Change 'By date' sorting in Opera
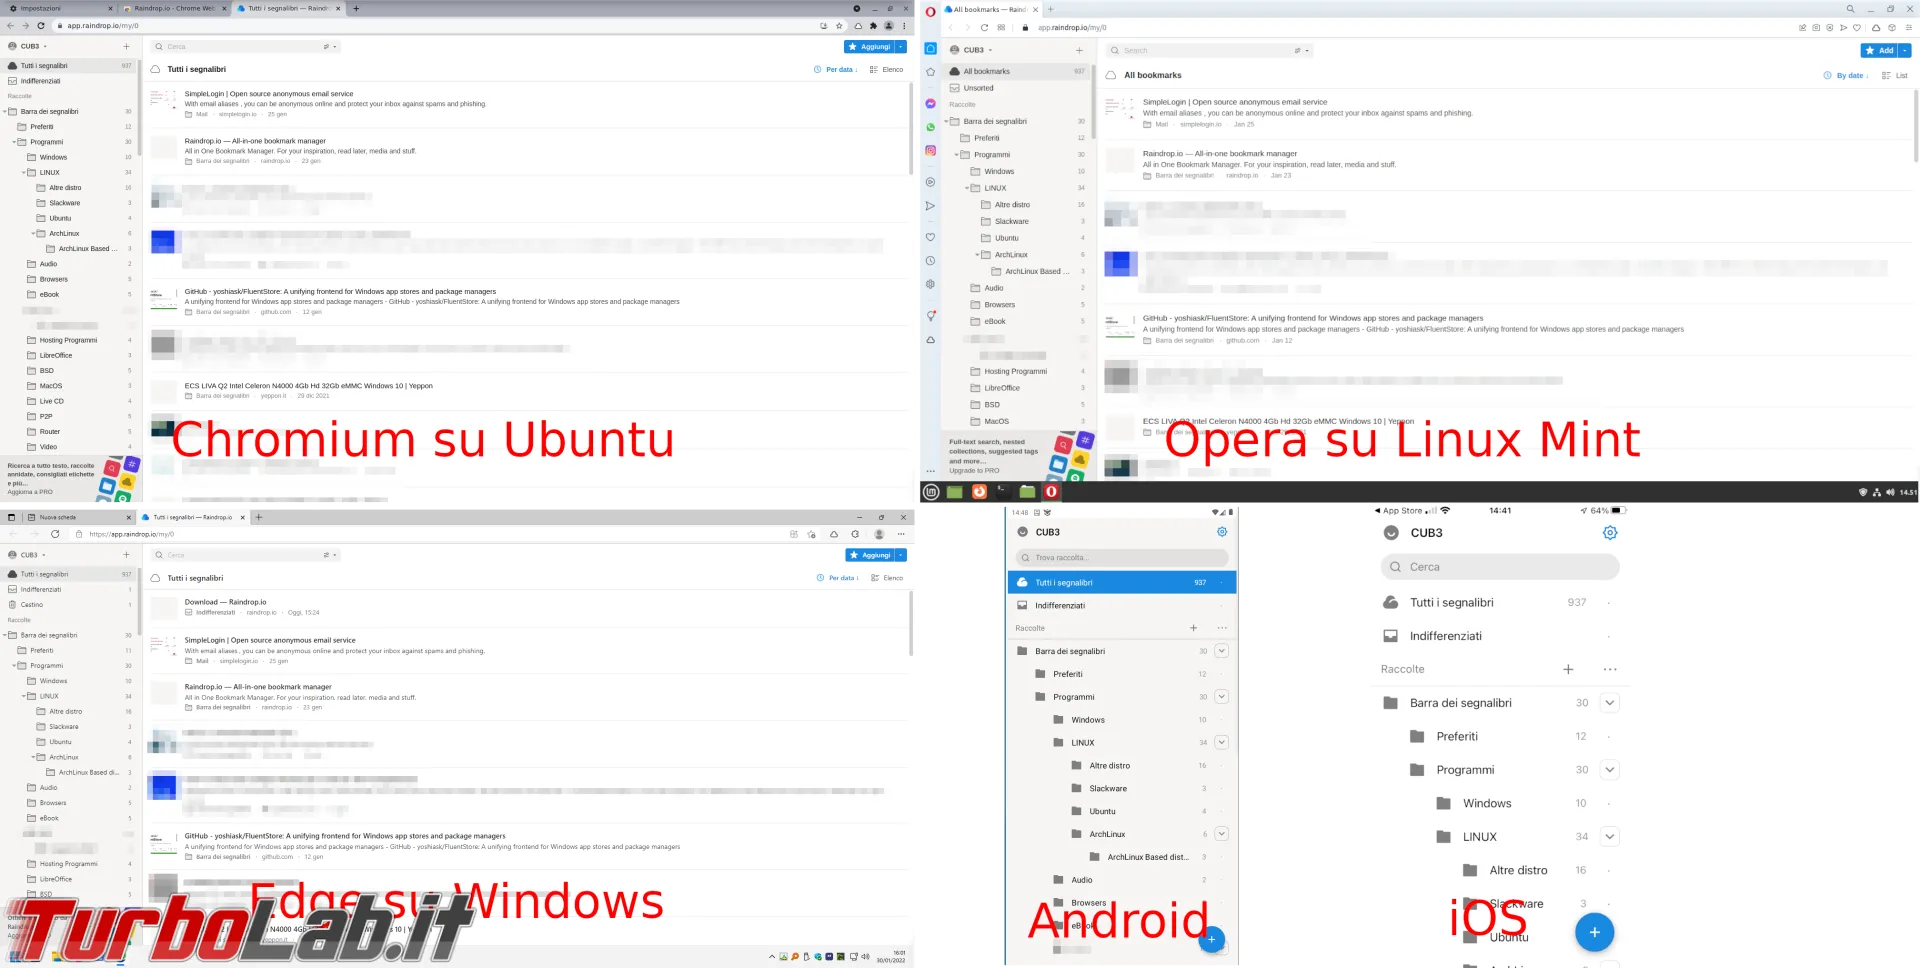Screen dimensions: 1920x968 click(x=1846, y=75)
